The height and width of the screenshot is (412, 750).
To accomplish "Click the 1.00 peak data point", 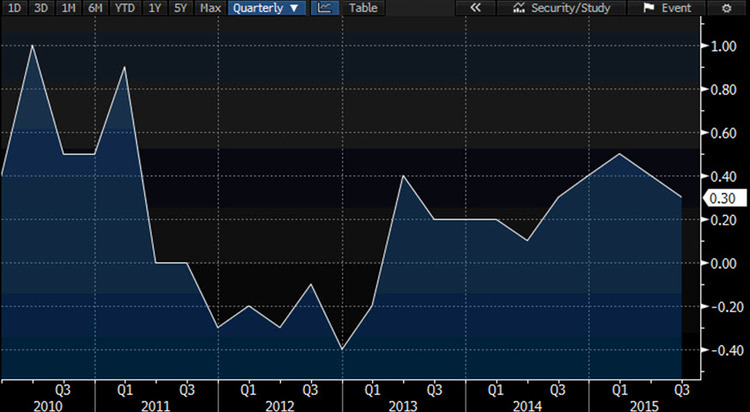I will pos(33,46).
